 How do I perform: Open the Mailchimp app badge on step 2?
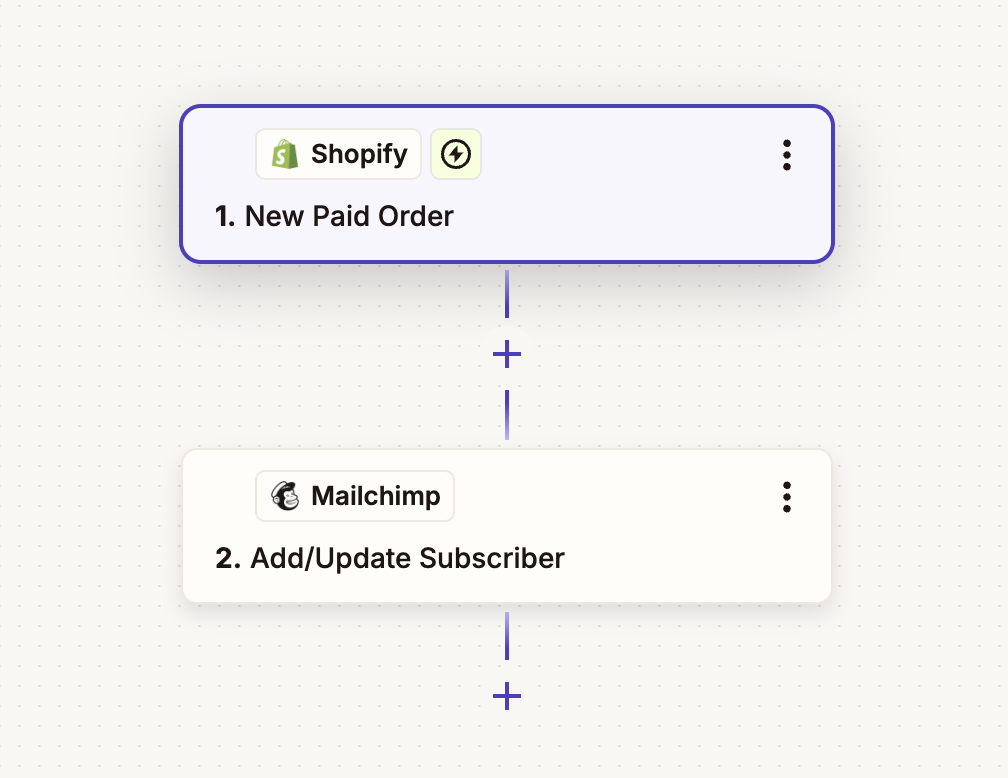coord(355,495)
